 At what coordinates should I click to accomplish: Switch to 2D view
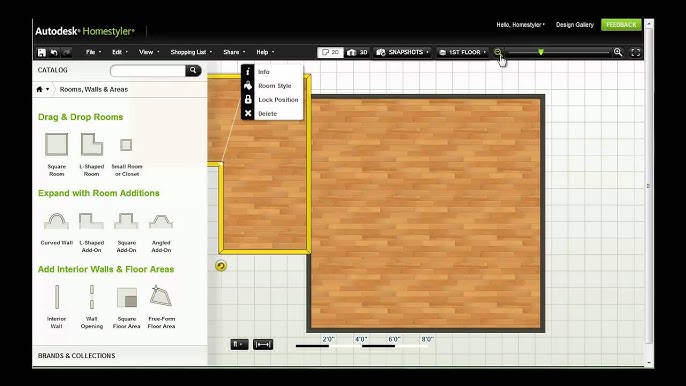(x=330, y=52)
